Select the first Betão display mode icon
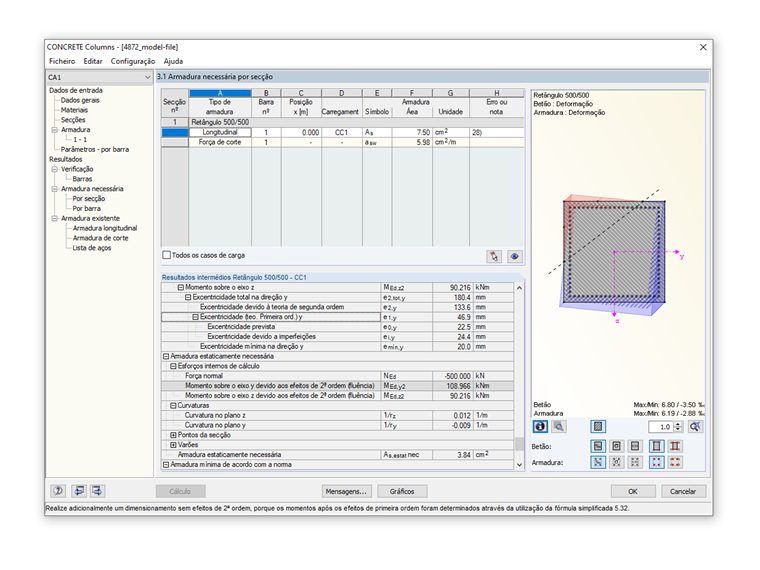 click(598, 446)
